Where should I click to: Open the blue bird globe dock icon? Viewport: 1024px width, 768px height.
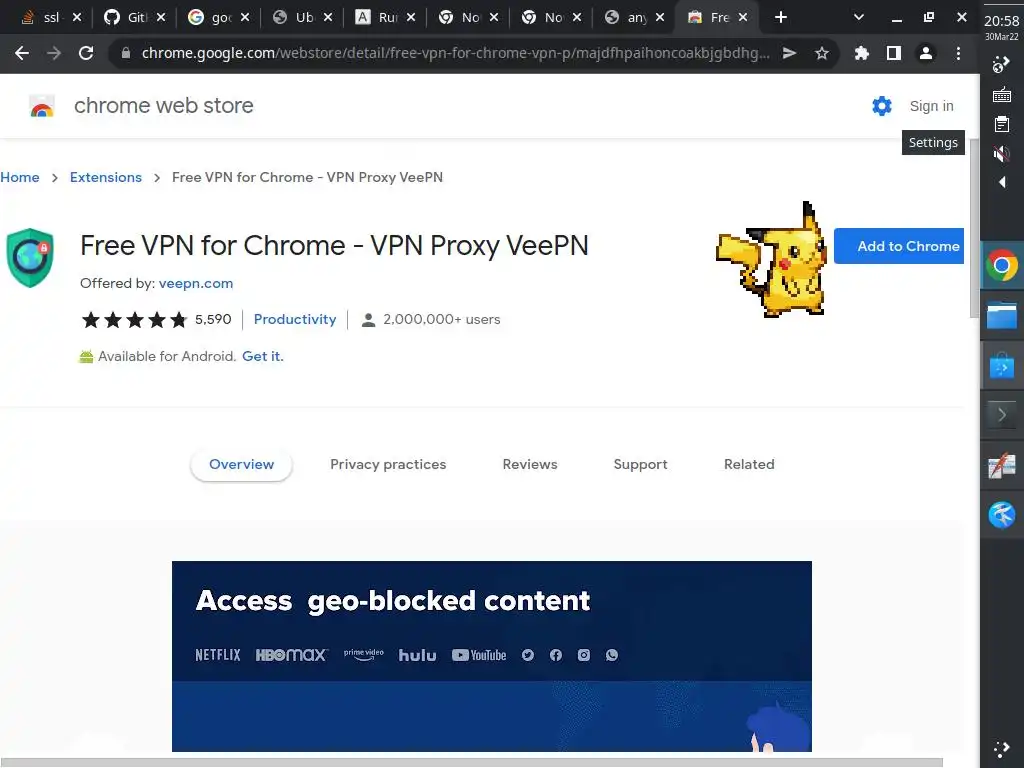[x=1002, y=515]
